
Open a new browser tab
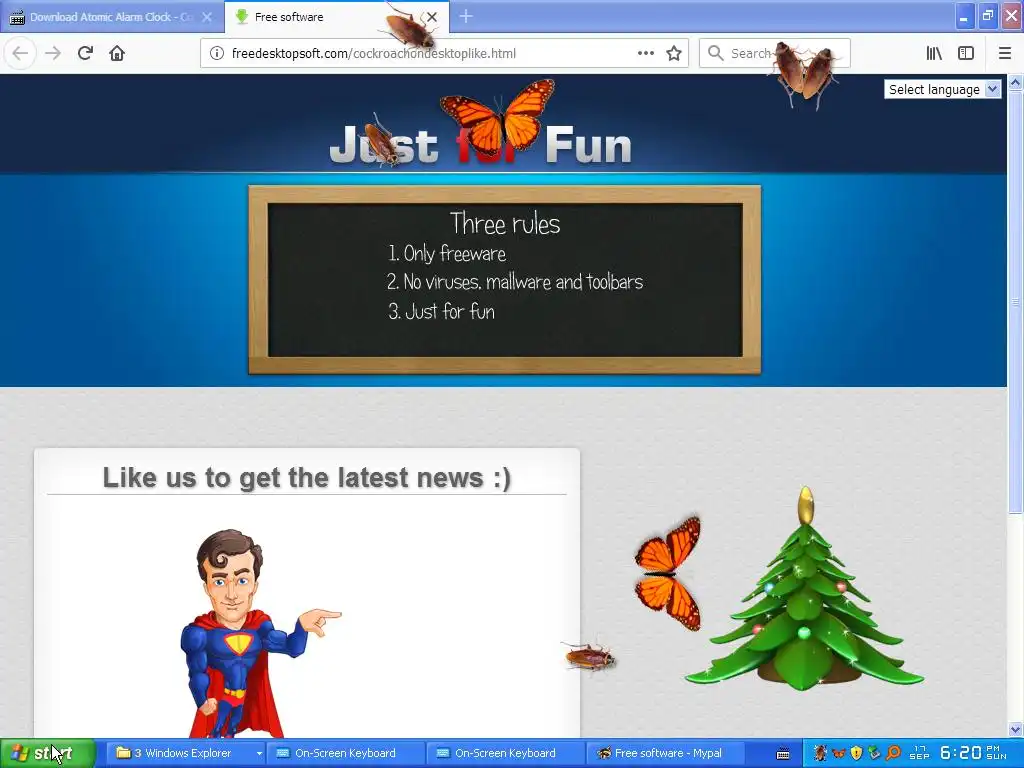click(x=466, y=17)
